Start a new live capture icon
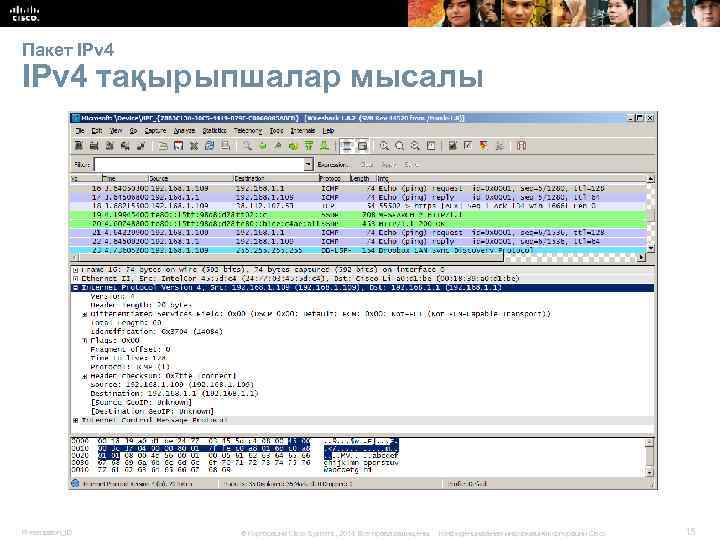720x540 pixels. tap(109, 146)
